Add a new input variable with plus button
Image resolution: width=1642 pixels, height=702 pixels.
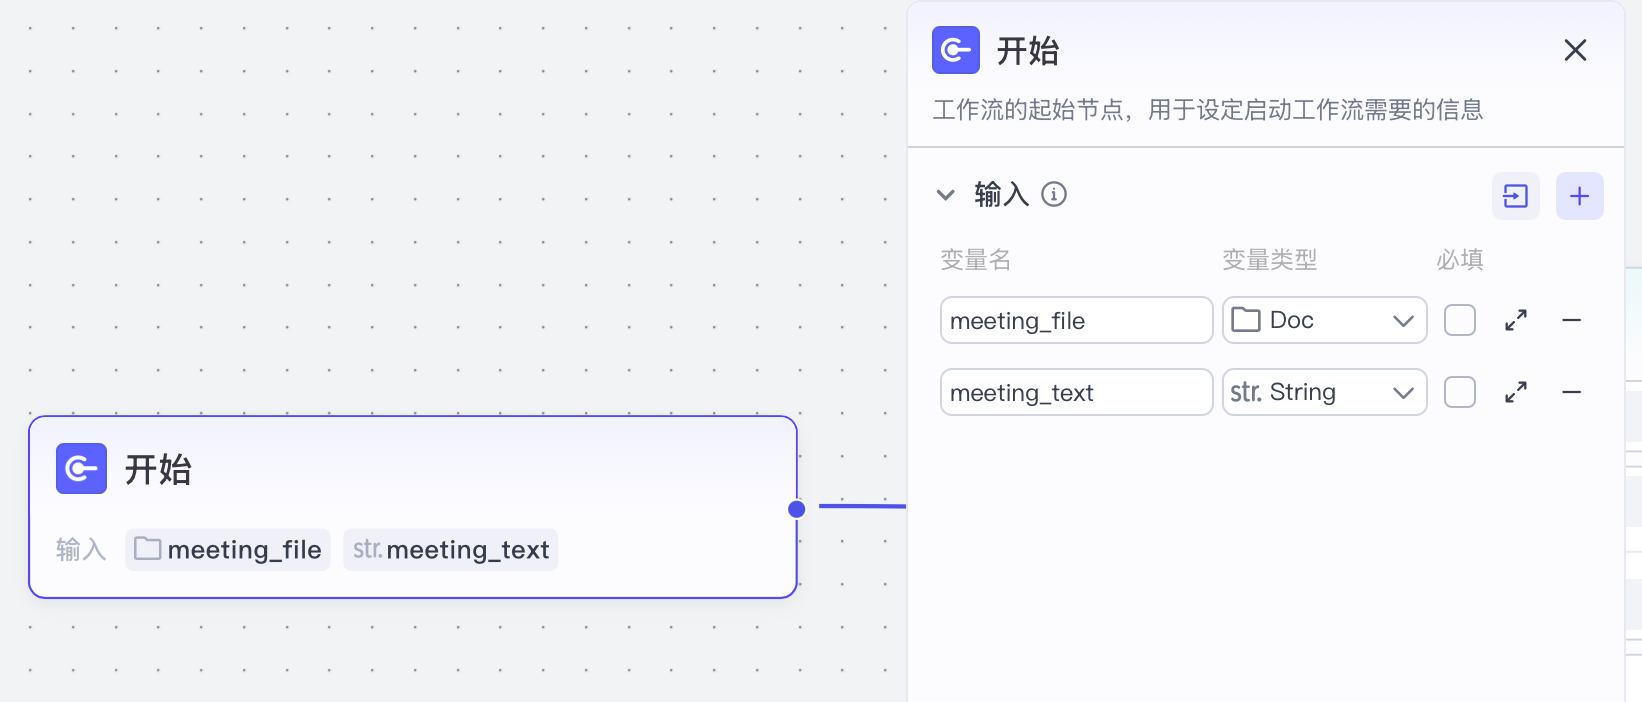[x=1580, y=196]
